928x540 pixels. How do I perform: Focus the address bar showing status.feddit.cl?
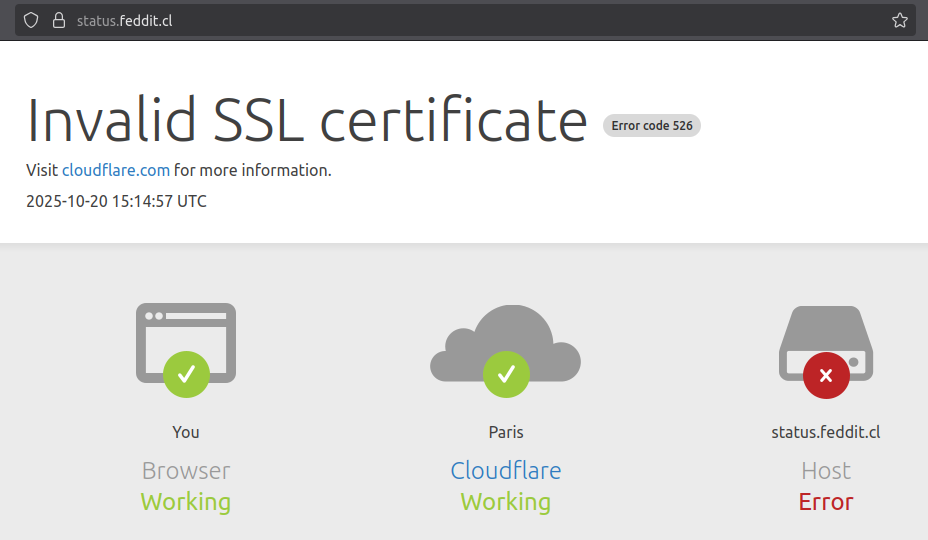coord(400,20)
